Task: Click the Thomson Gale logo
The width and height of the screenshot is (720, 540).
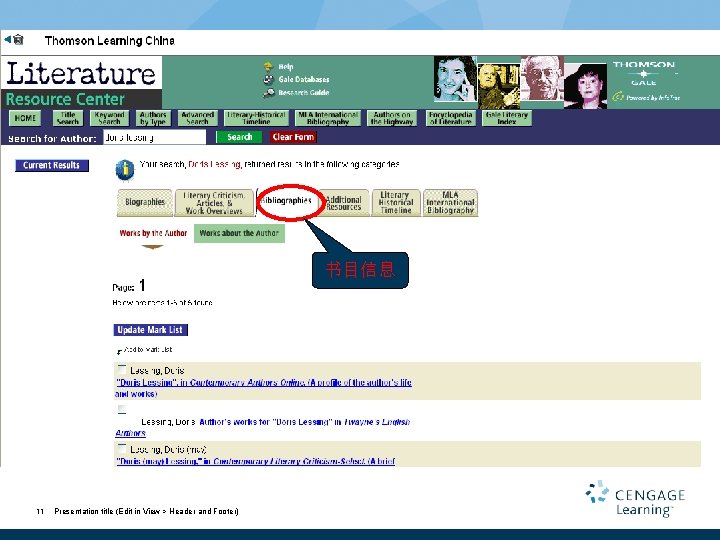Action: [x=643, y=73]
